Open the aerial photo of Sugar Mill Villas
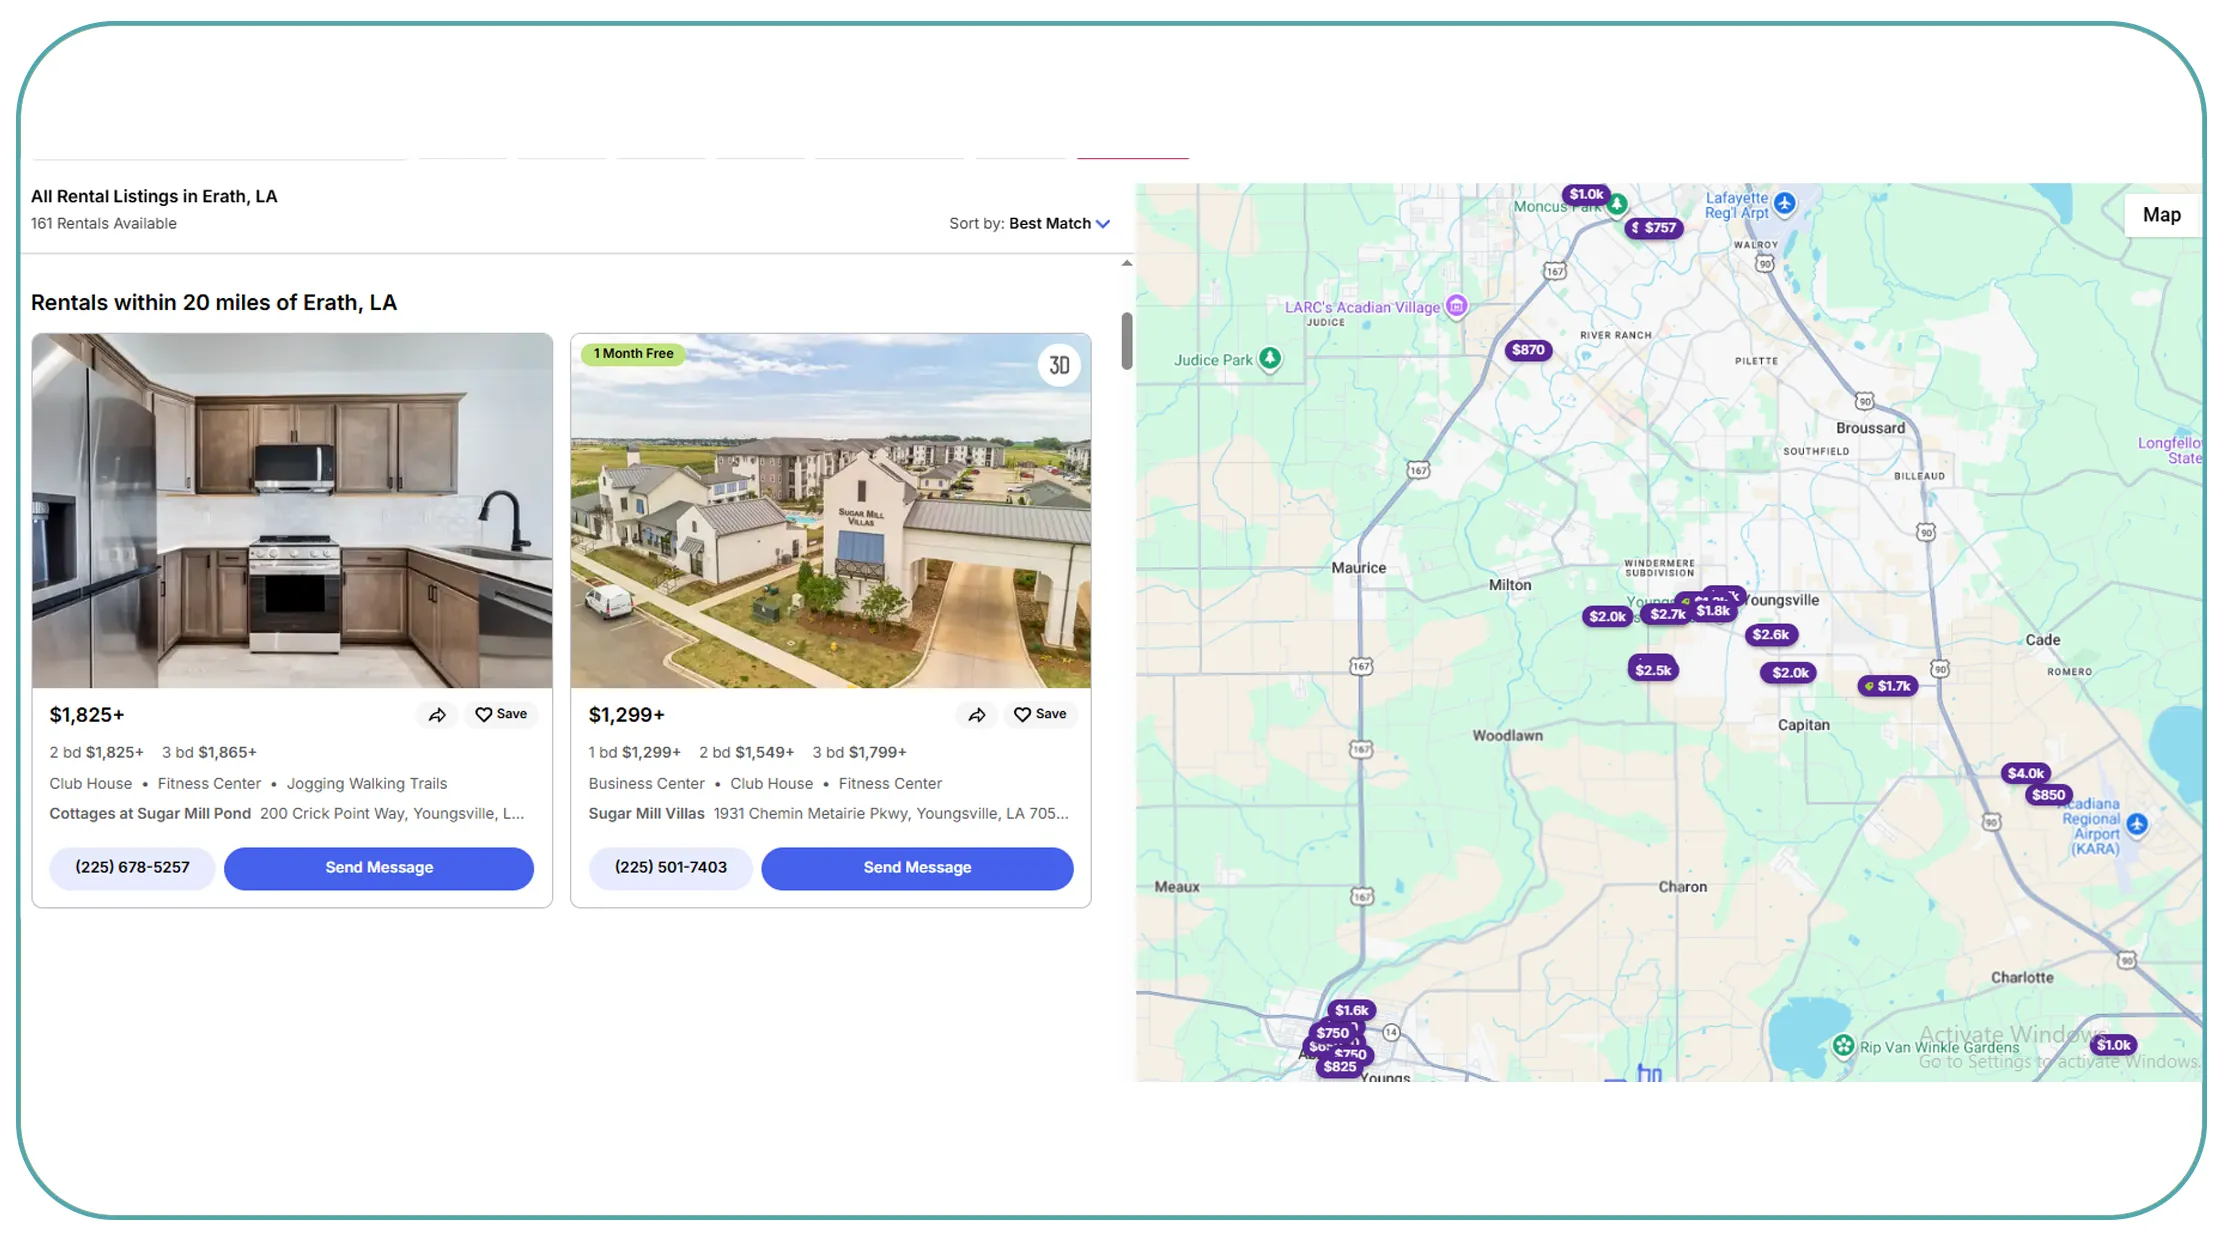Image resolution: width=2223 pixels, height=1240 pixels. click(x=830, y=510)
